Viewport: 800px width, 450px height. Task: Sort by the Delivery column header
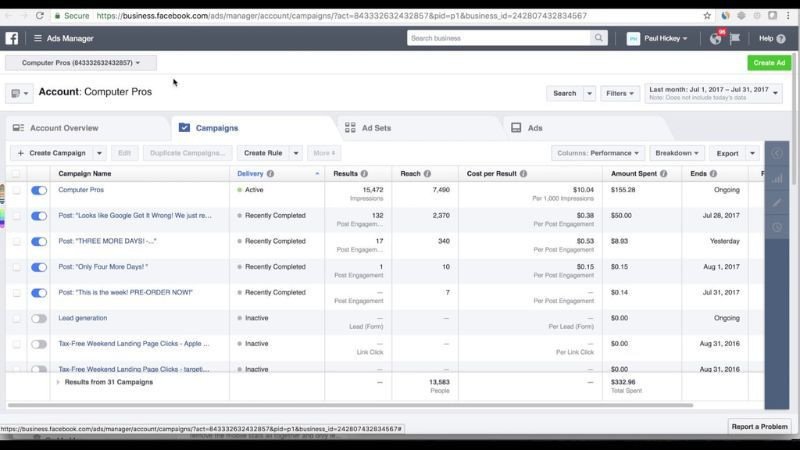[x=250, y=173]
